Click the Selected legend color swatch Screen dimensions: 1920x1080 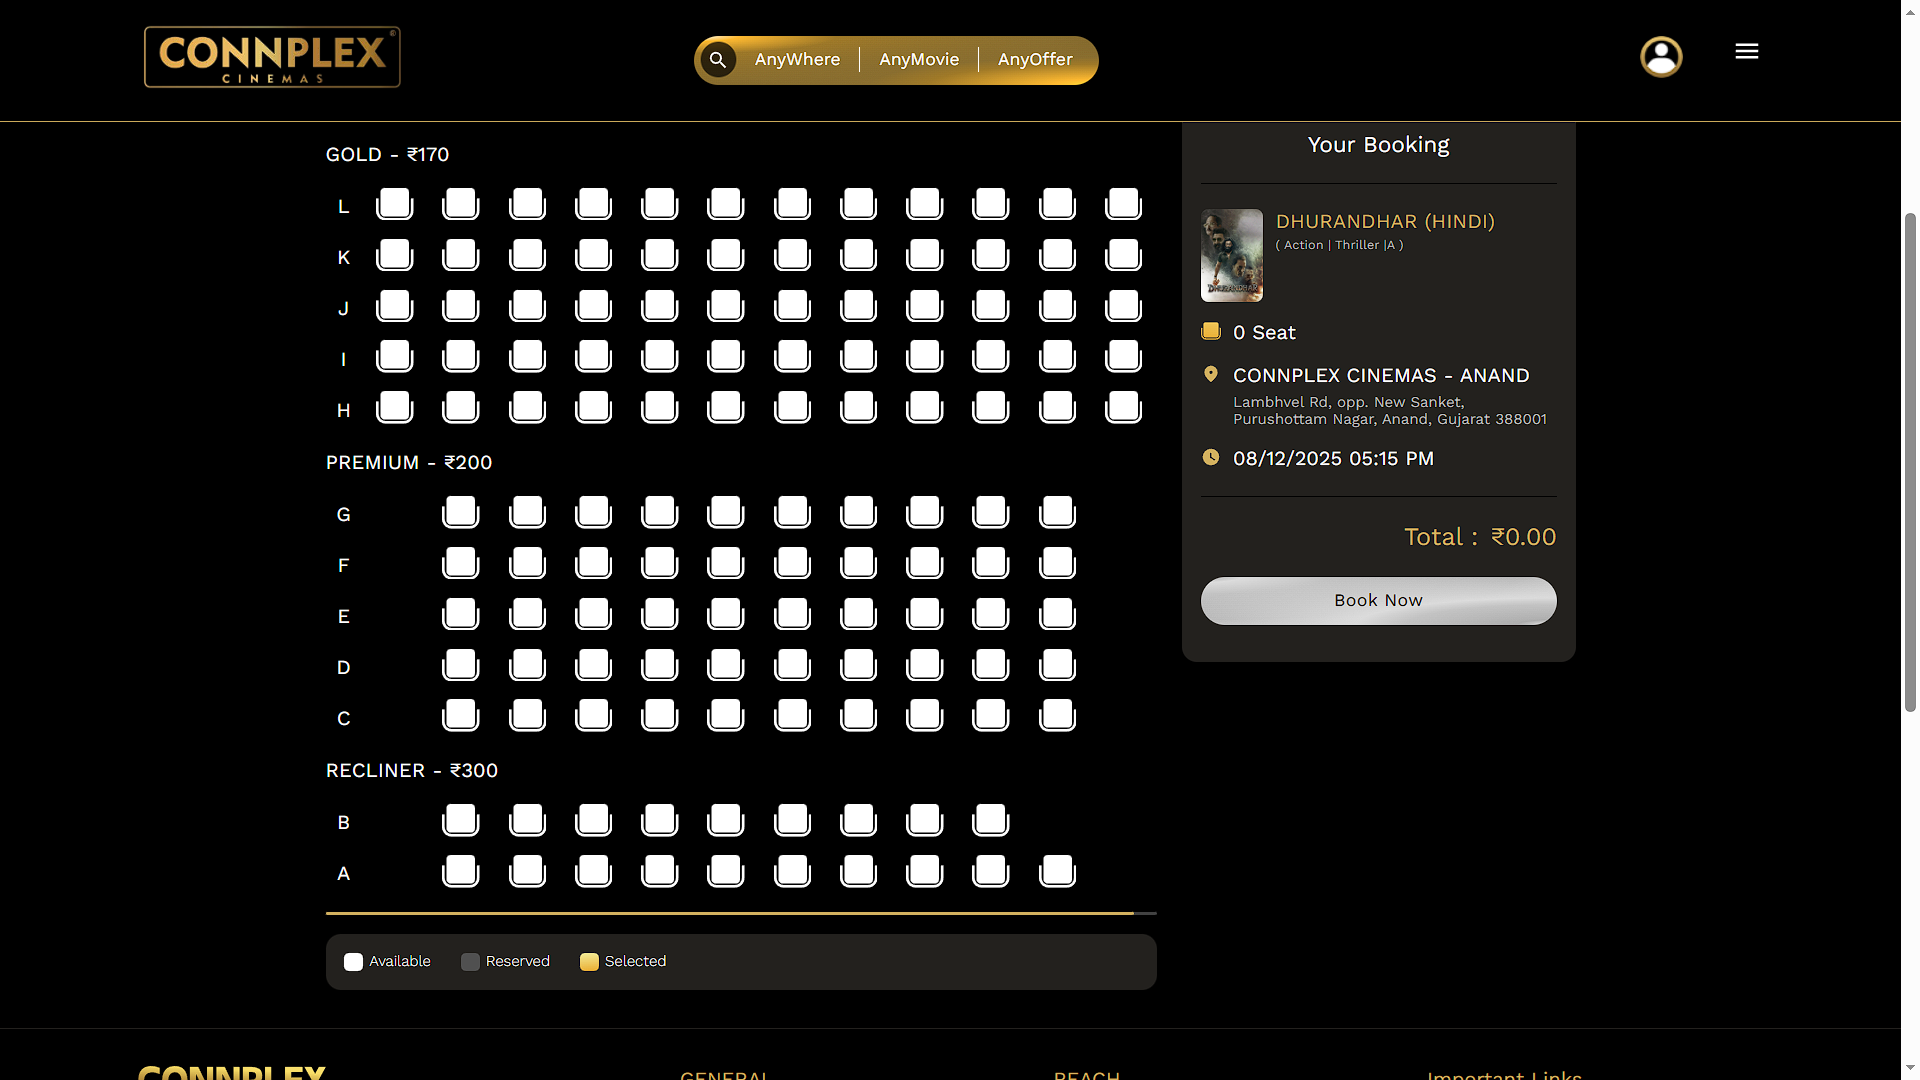(x=589, y=962)
